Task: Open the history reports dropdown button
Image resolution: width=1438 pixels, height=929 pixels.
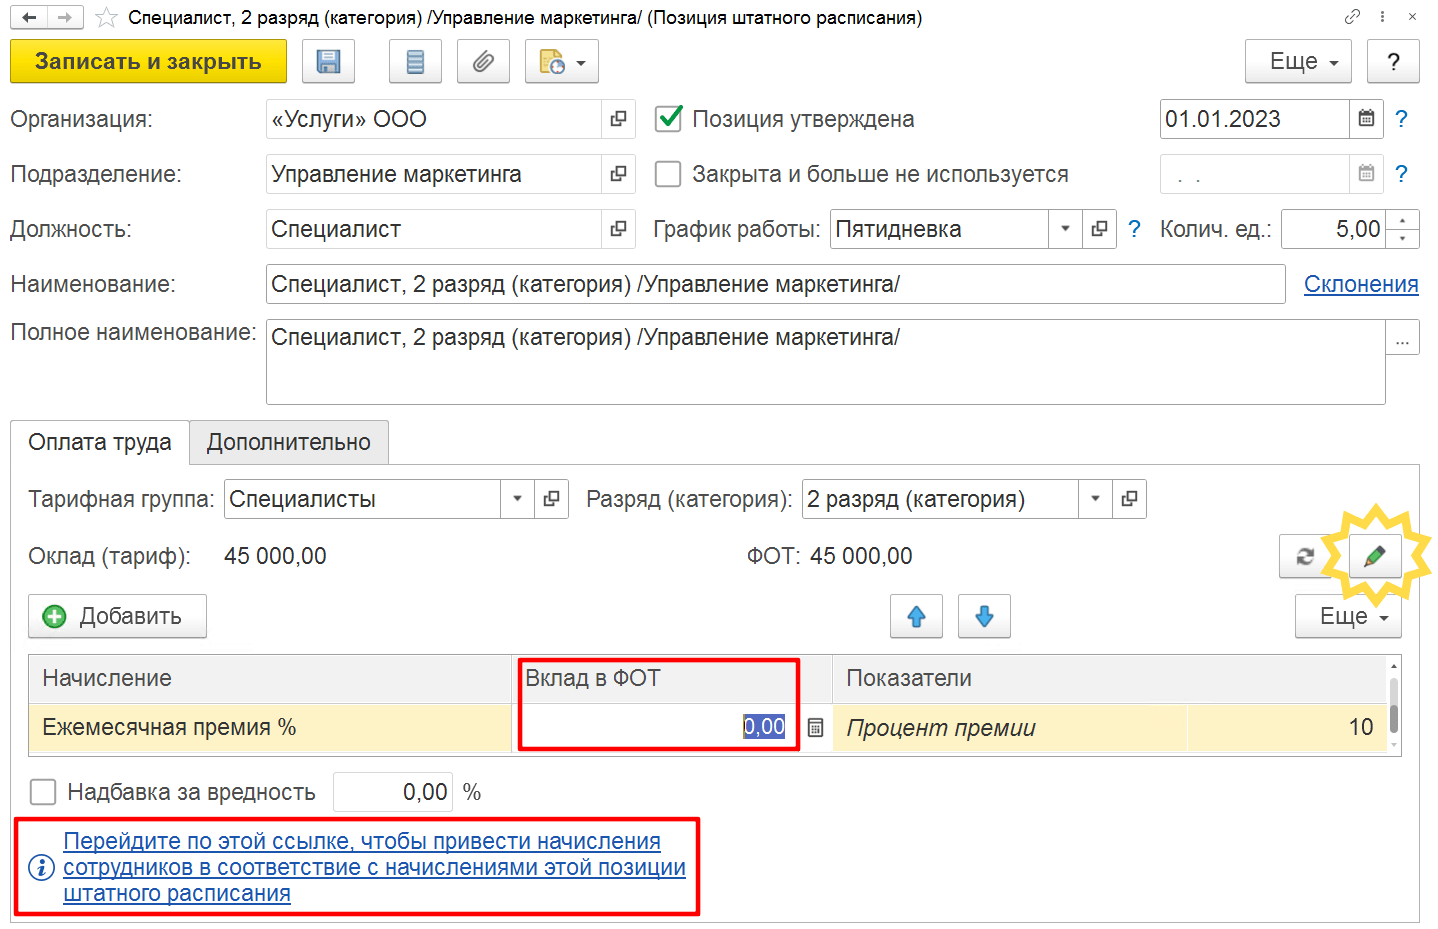Action: click(562, 62)
